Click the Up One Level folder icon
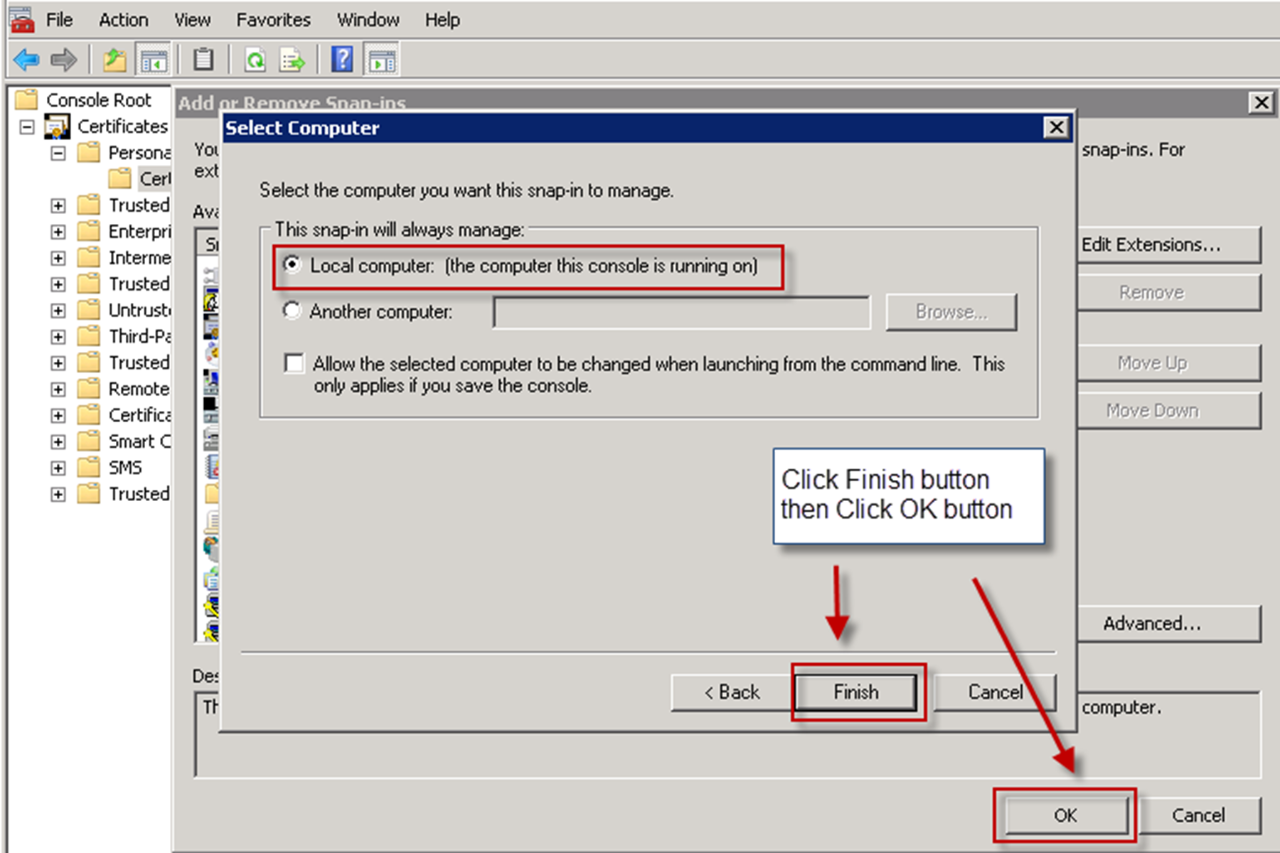This screenshot has height=853, width=1280. (115, 60)
